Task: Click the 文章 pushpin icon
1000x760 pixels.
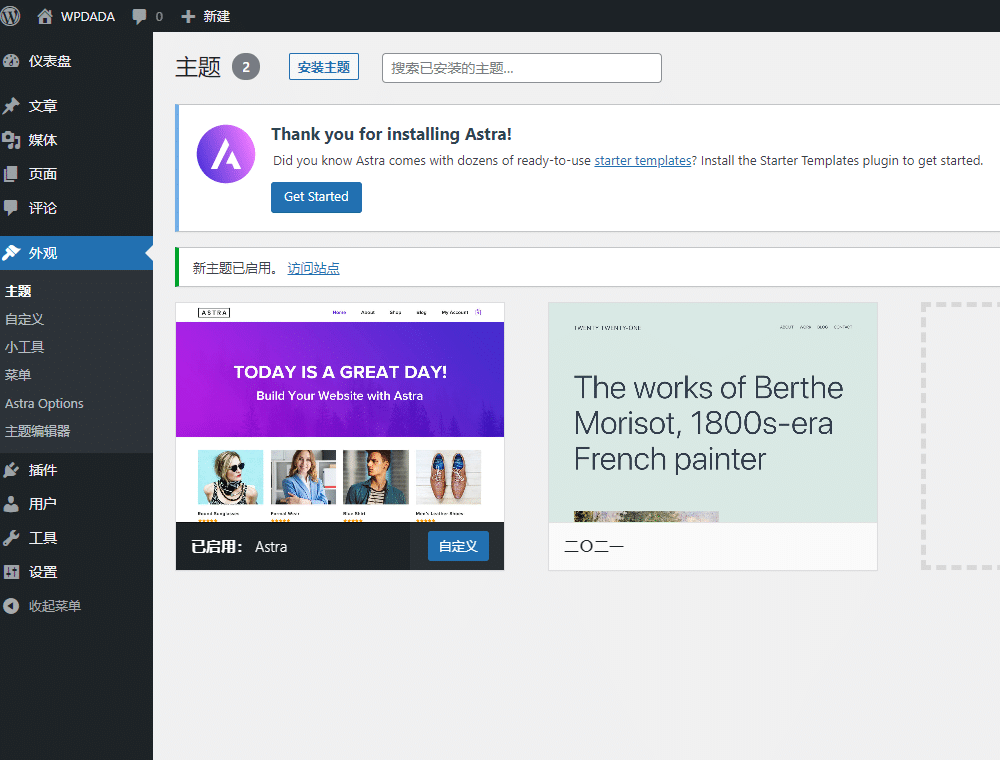Action: point(11,106)
